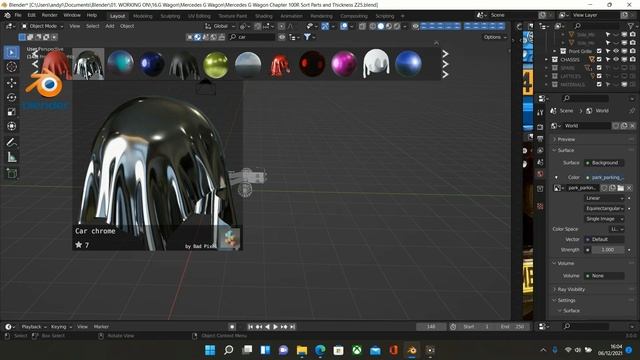
Task: Toggle CHASSIS collection checkbox
Action: point(599,60)
